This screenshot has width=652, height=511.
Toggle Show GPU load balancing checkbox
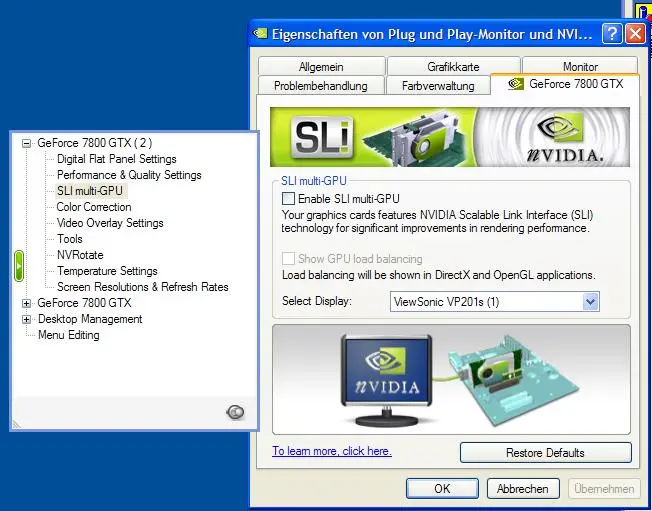pos(288,259)
